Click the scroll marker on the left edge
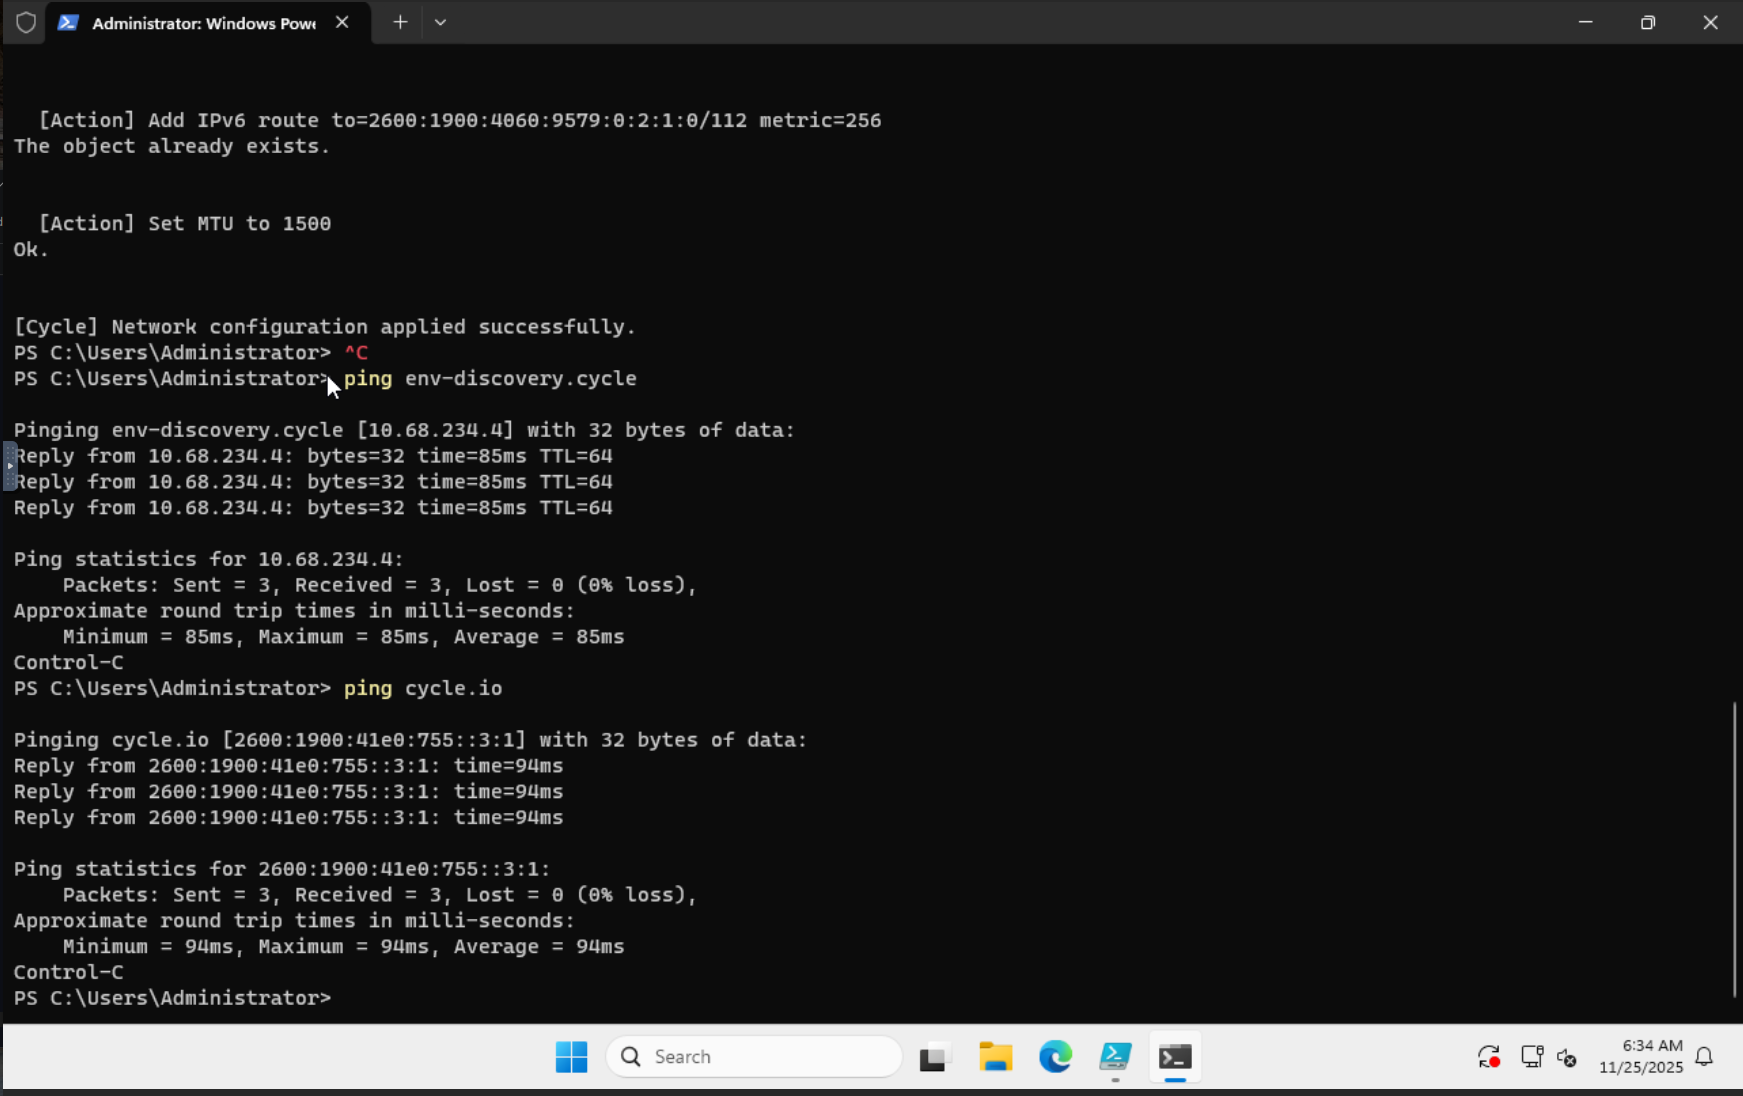Viewport: 1743px width, 1096px height. 9,465
